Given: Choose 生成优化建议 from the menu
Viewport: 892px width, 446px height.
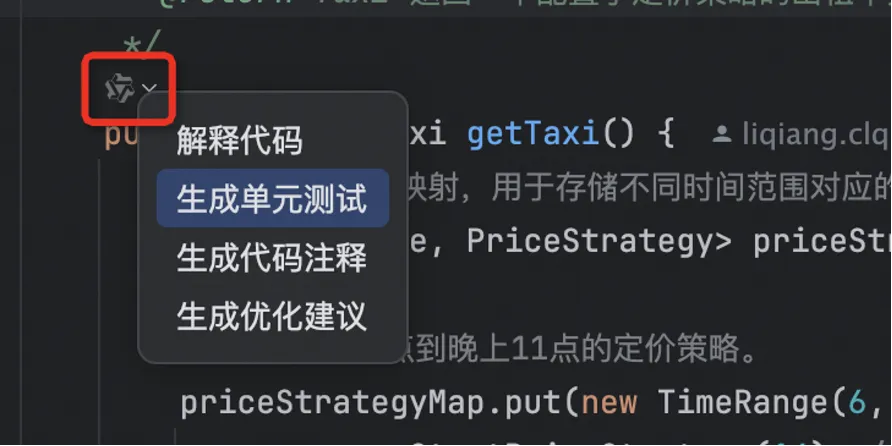Looking at the screenshot, I should (271, 316).
